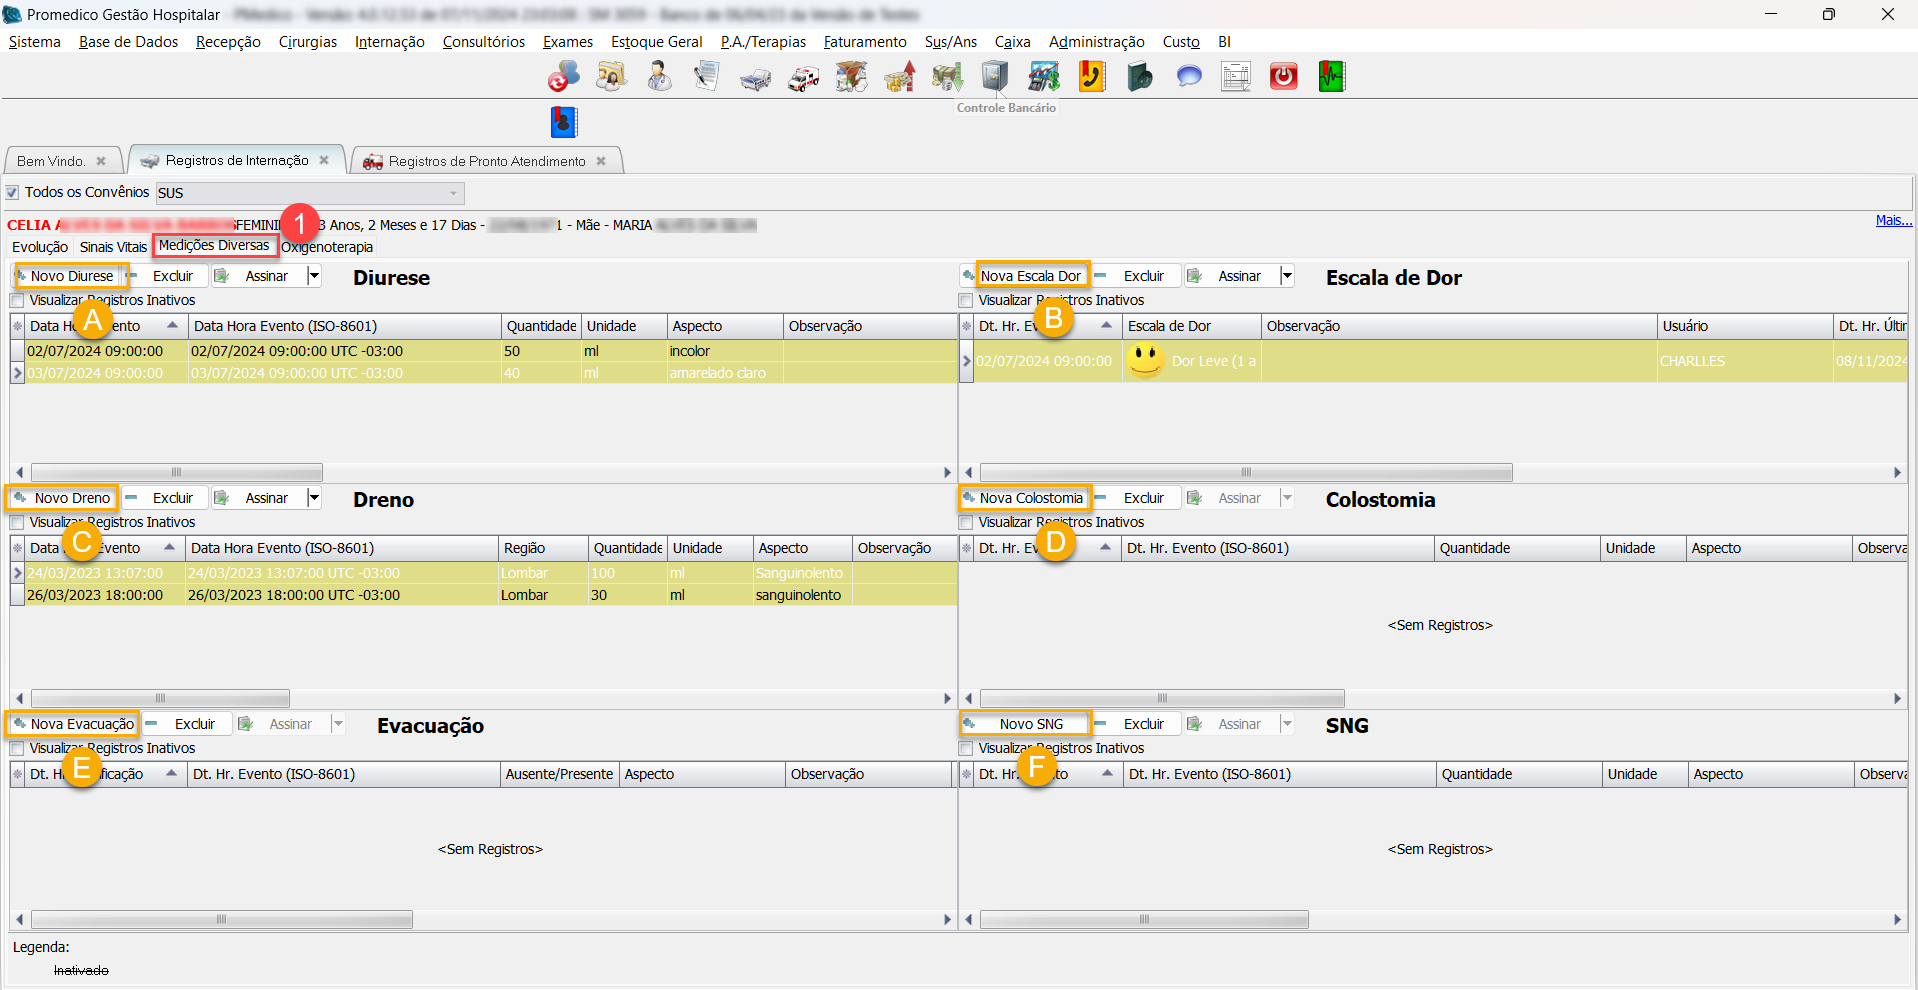Expand Assinar dropdown arrow in Escala de Dor

pyautogui.click(x=1287, y=276)
